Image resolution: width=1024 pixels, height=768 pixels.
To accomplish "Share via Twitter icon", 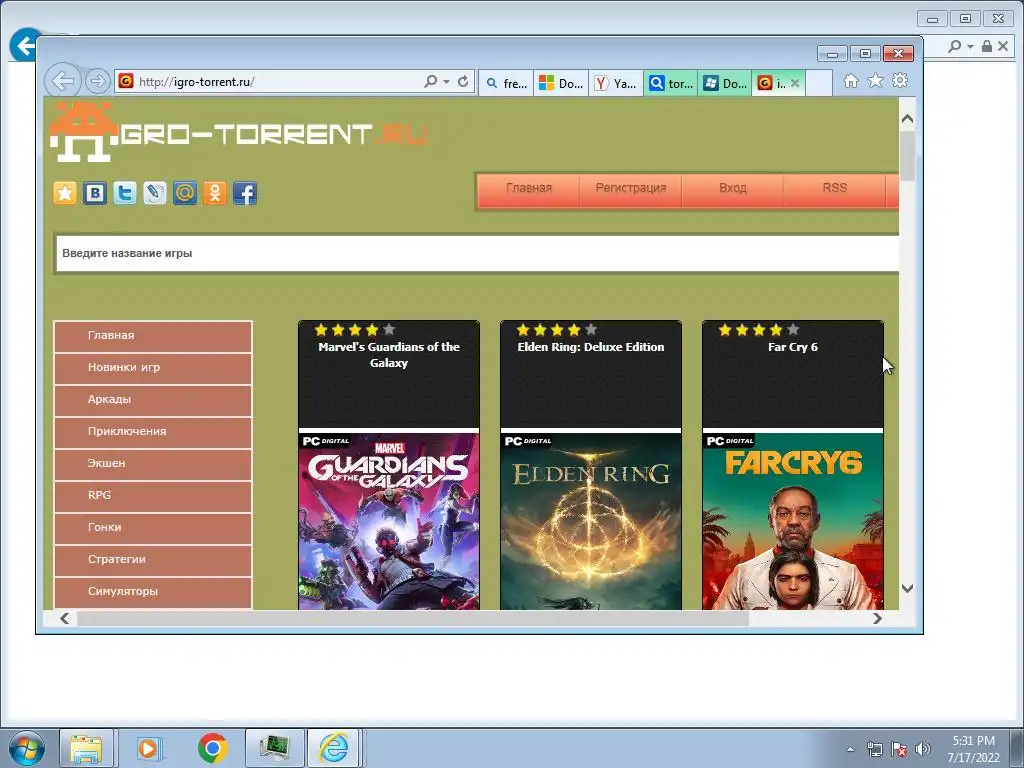I will tap(125, 193).
